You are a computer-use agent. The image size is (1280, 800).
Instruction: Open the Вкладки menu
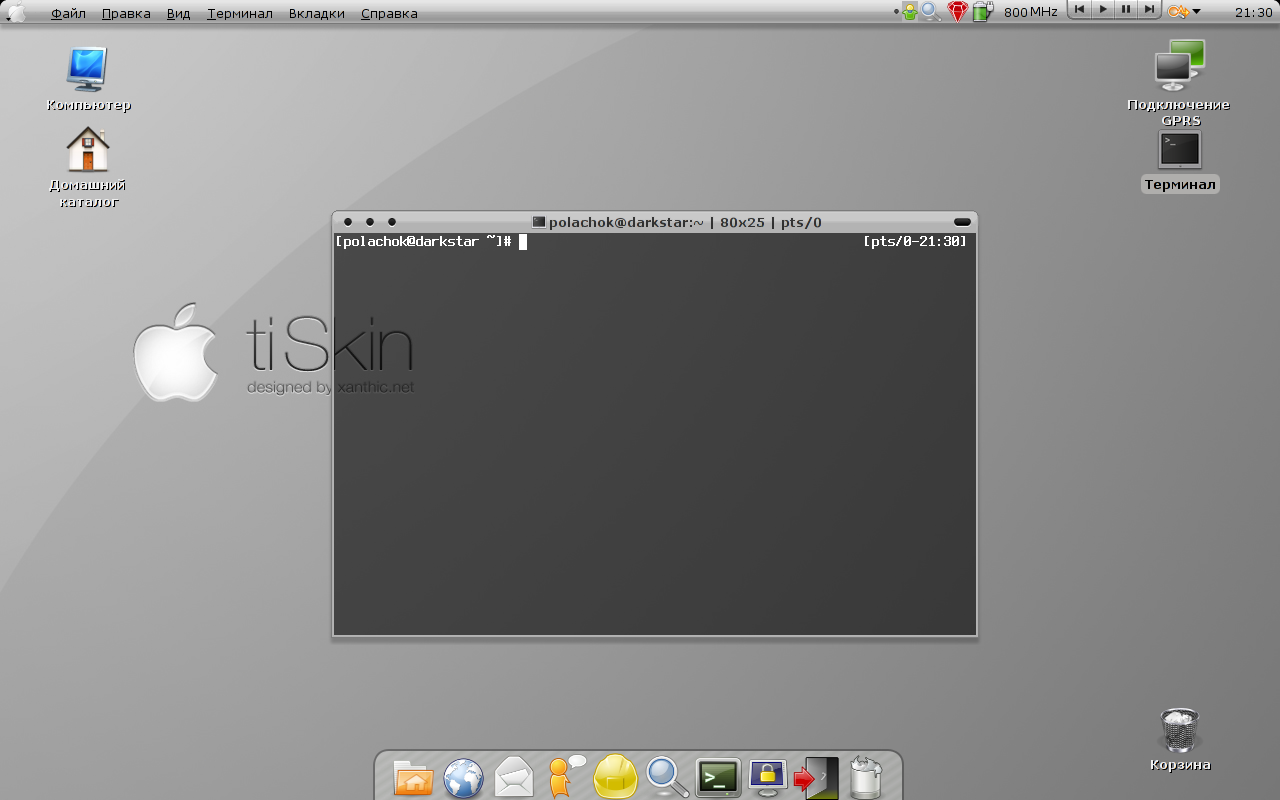[317, 13]
